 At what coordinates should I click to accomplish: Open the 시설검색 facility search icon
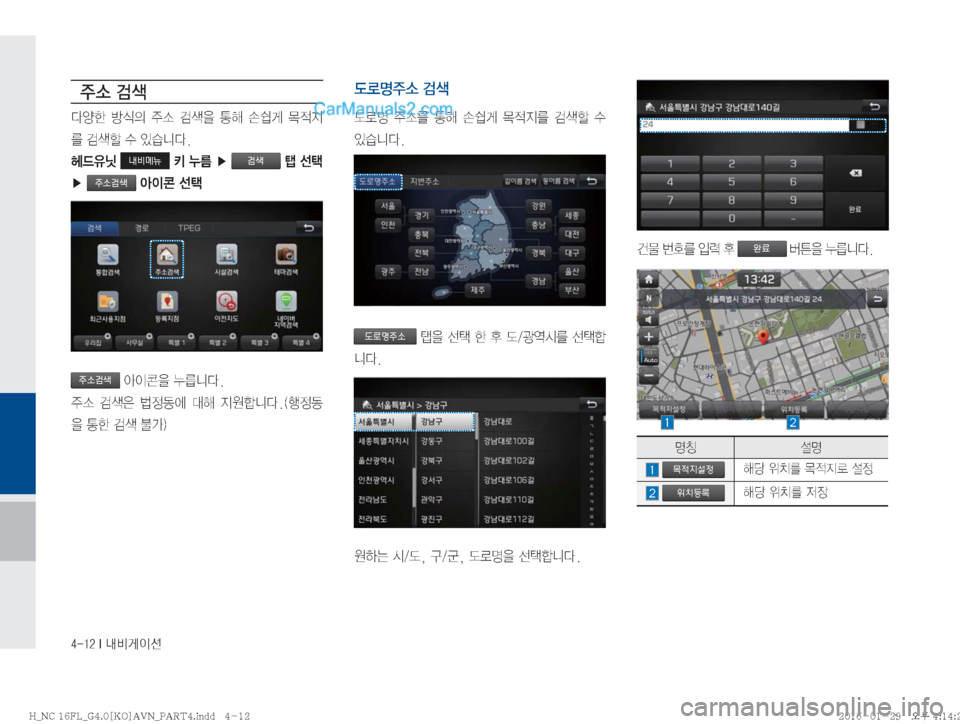click(x=226, y=259)
